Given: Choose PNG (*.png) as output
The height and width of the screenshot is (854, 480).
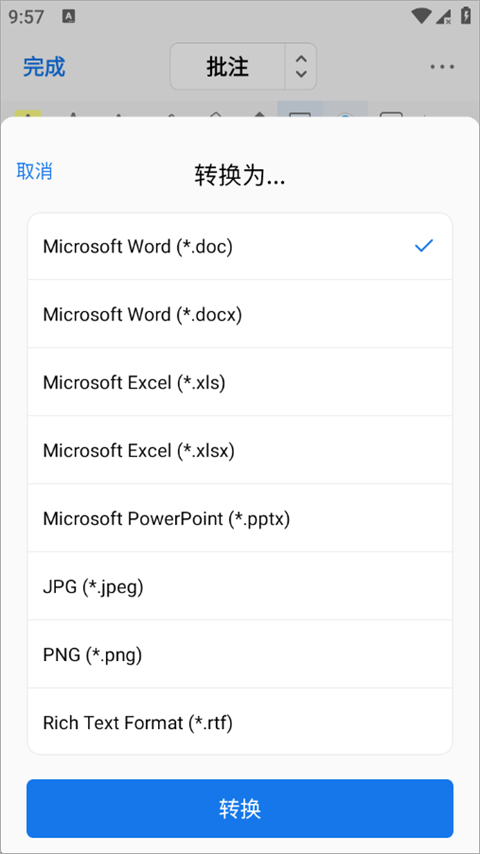Looking at the screenshot, I should tap(240, 655).
